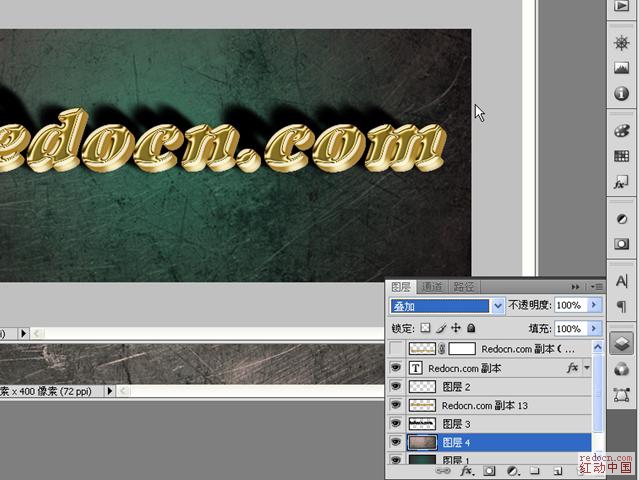The height and width of the screenshot is (480, 640).
Task: Click the fill 填充 percentage field
Action: point(569,328)
